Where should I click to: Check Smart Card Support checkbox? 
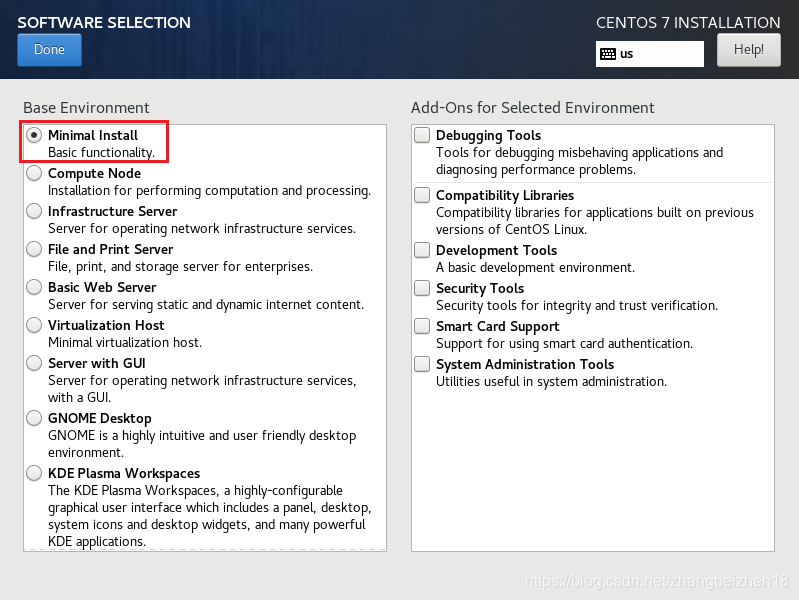(x=422, y=326)
